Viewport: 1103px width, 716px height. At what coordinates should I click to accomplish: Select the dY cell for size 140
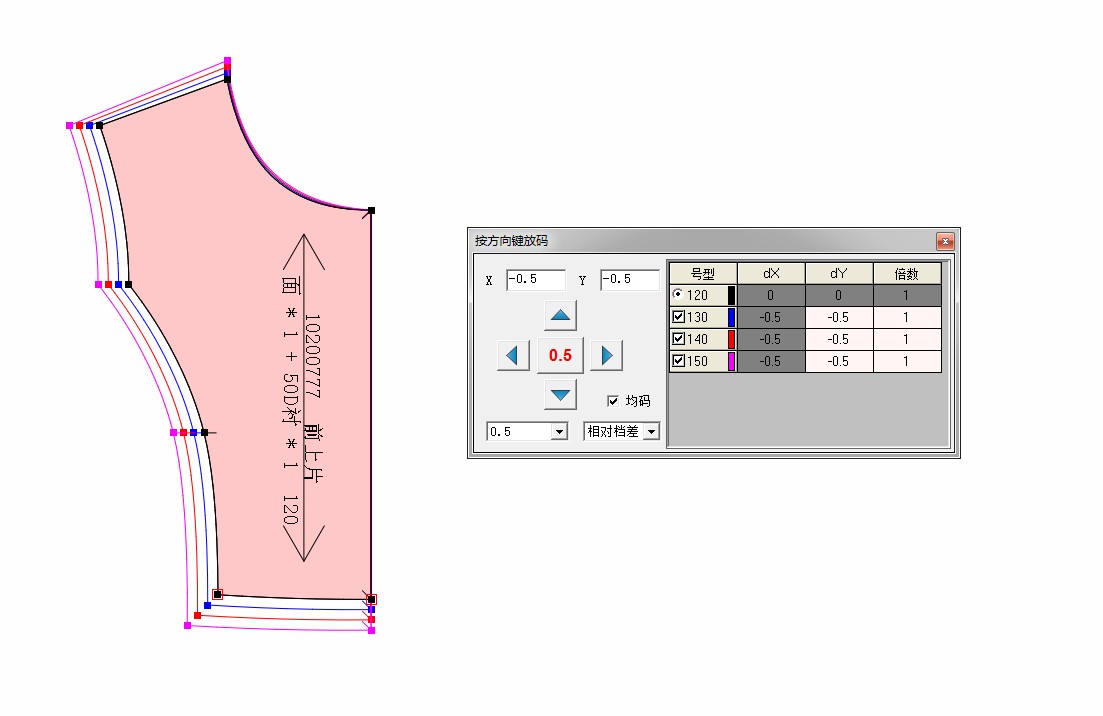point(838,339)
